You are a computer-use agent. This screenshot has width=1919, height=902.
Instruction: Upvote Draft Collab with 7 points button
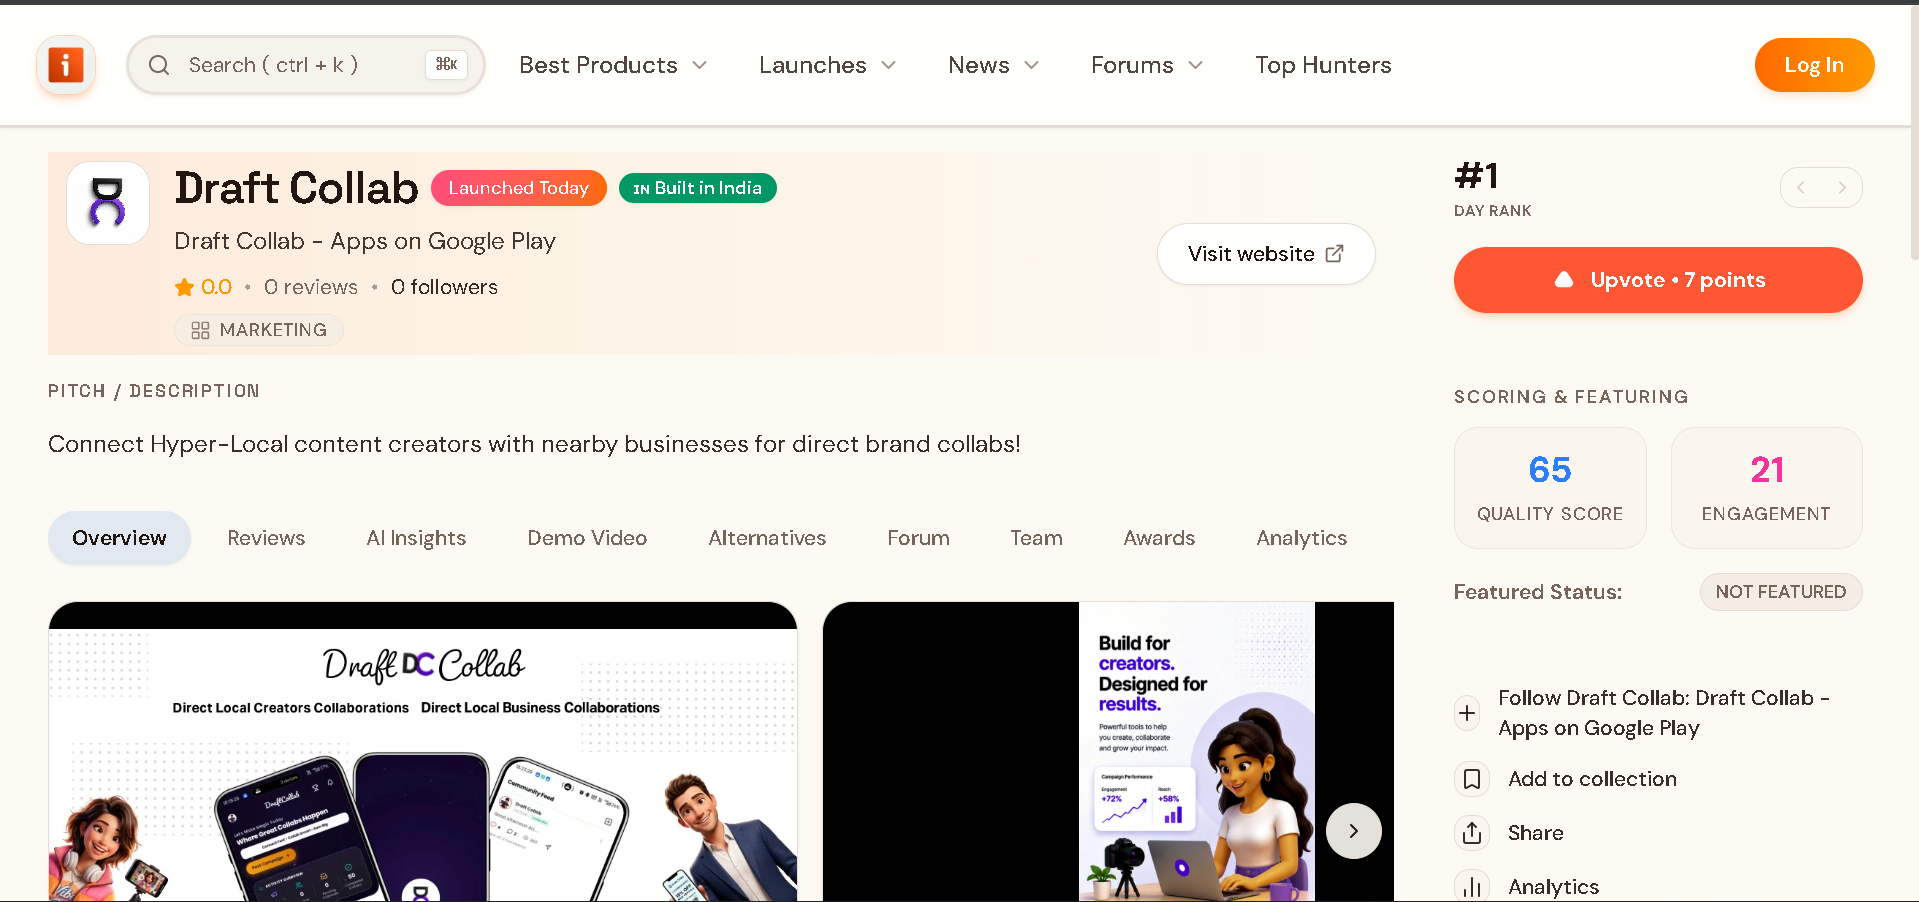(x=1658, y=280)
